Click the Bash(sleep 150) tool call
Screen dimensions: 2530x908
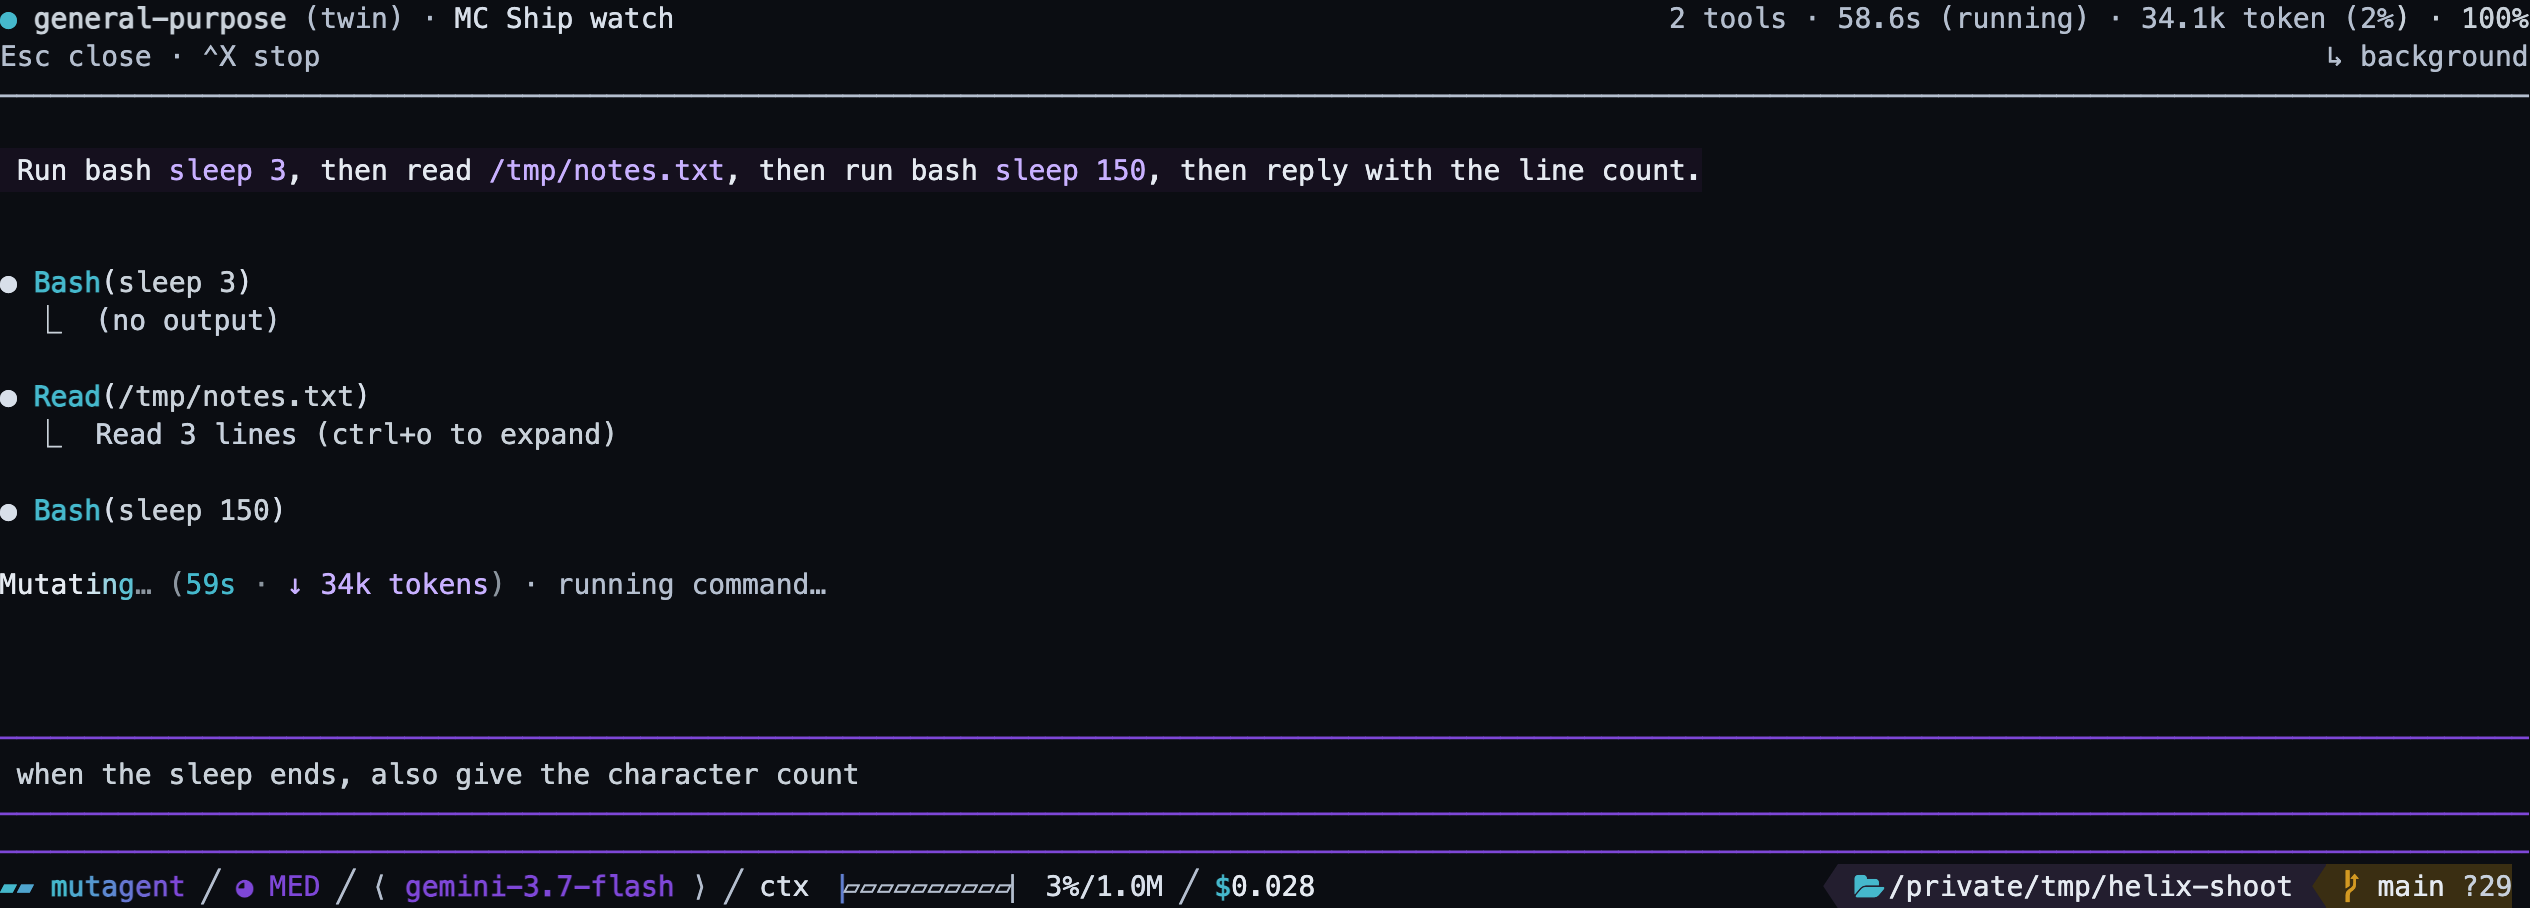[159, 511]
